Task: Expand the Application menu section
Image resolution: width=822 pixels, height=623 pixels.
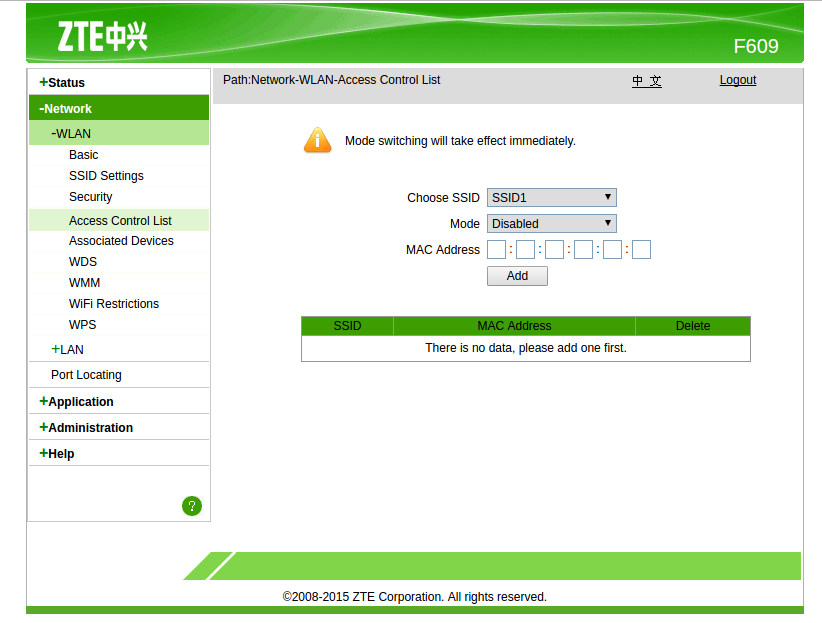Action: coord(76,402)
